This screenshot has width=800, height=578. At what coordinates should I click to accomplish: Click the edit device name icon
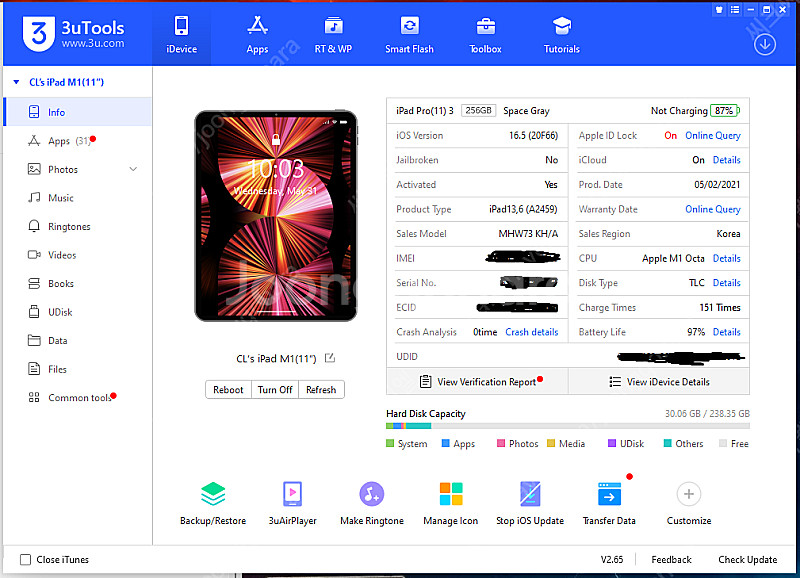(330, 359)
